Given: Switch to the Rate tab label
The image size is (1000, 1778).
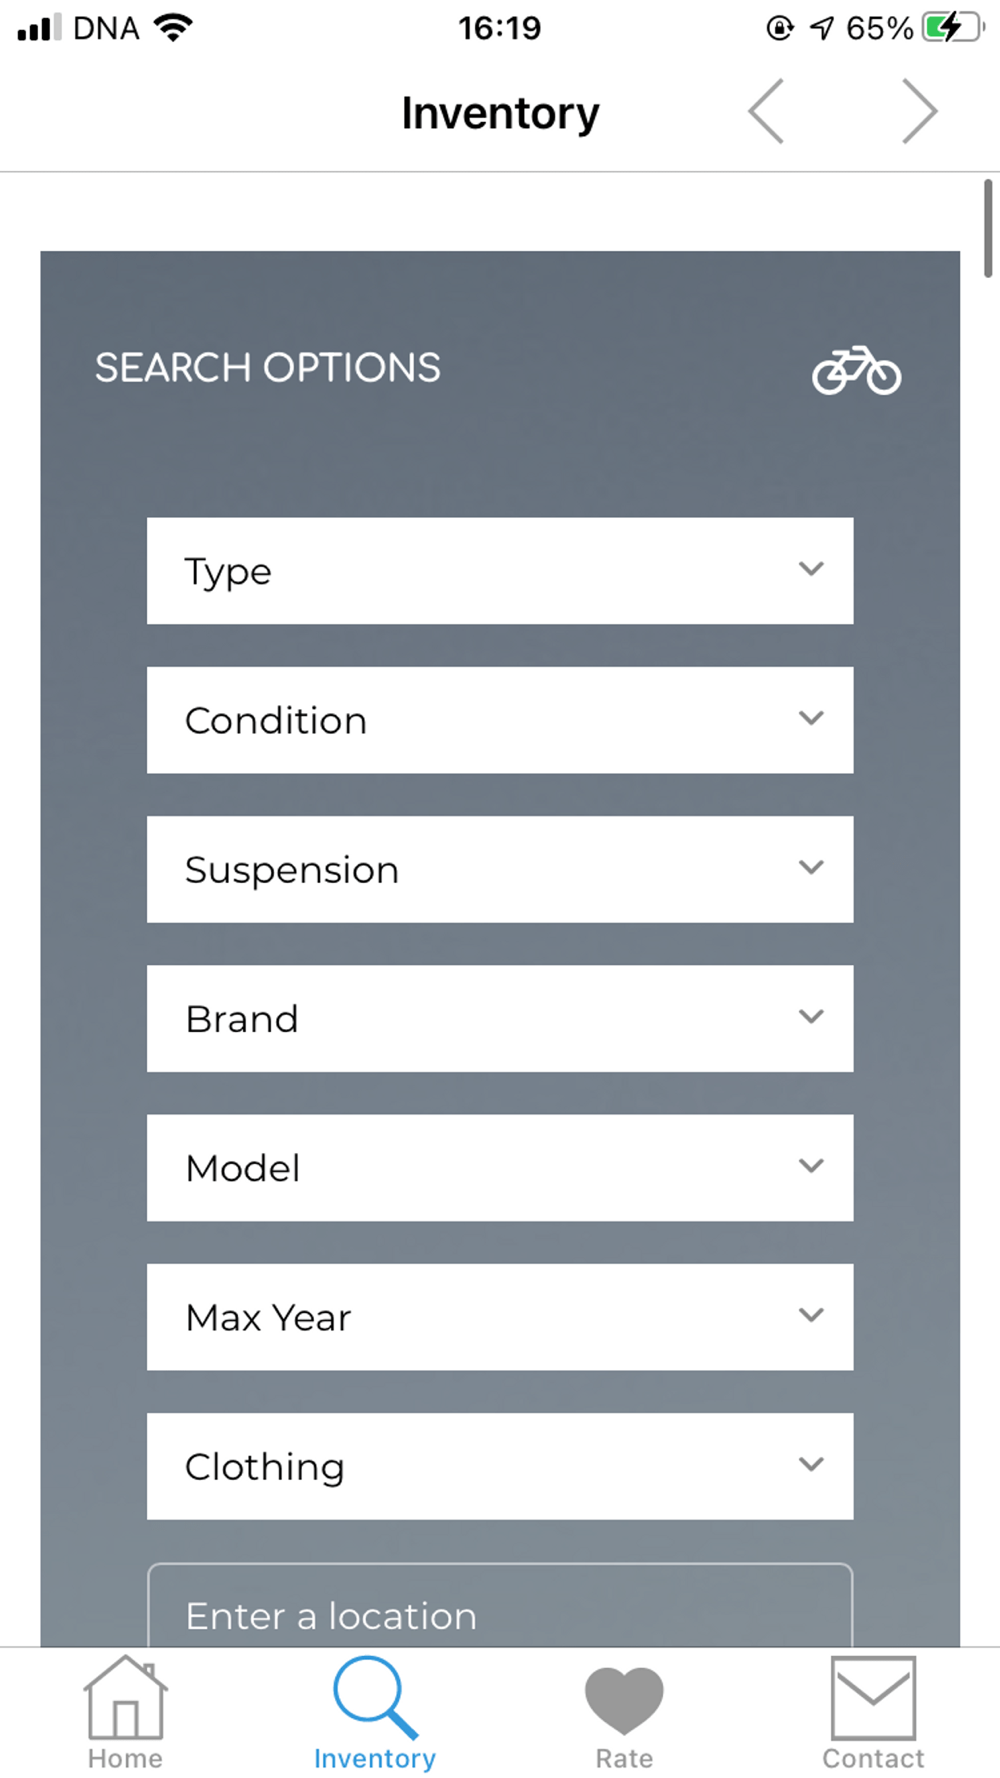Looking at the screenshot, I should (624, 1758).
